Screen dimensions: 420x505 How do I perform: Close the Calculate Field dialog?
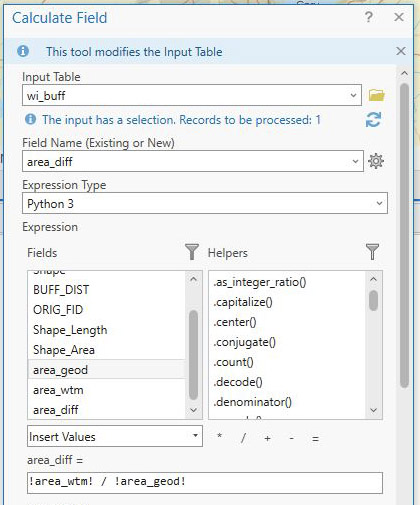pos(399,17)
